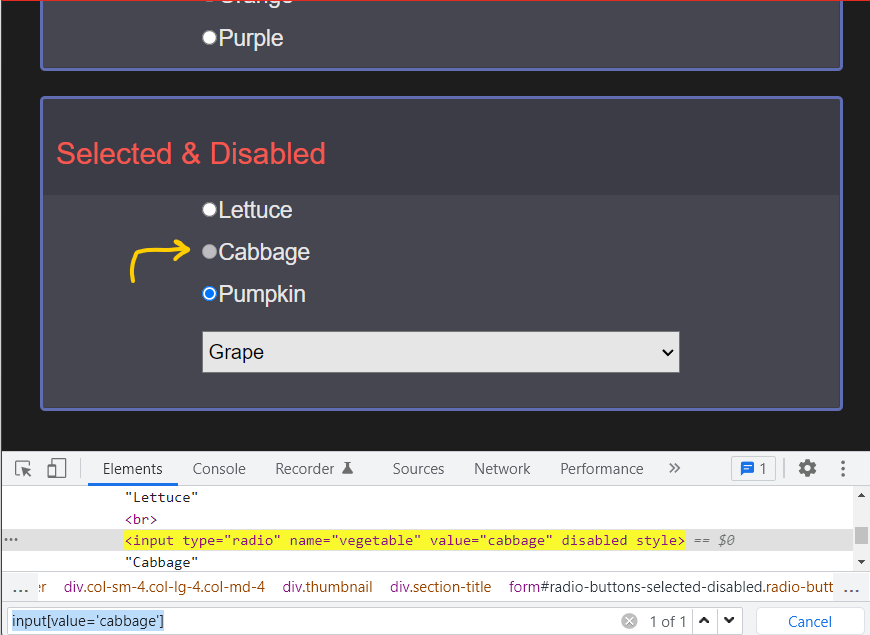
Task: Click the Elements panel scroll up arrow
Action: [861, 495]
